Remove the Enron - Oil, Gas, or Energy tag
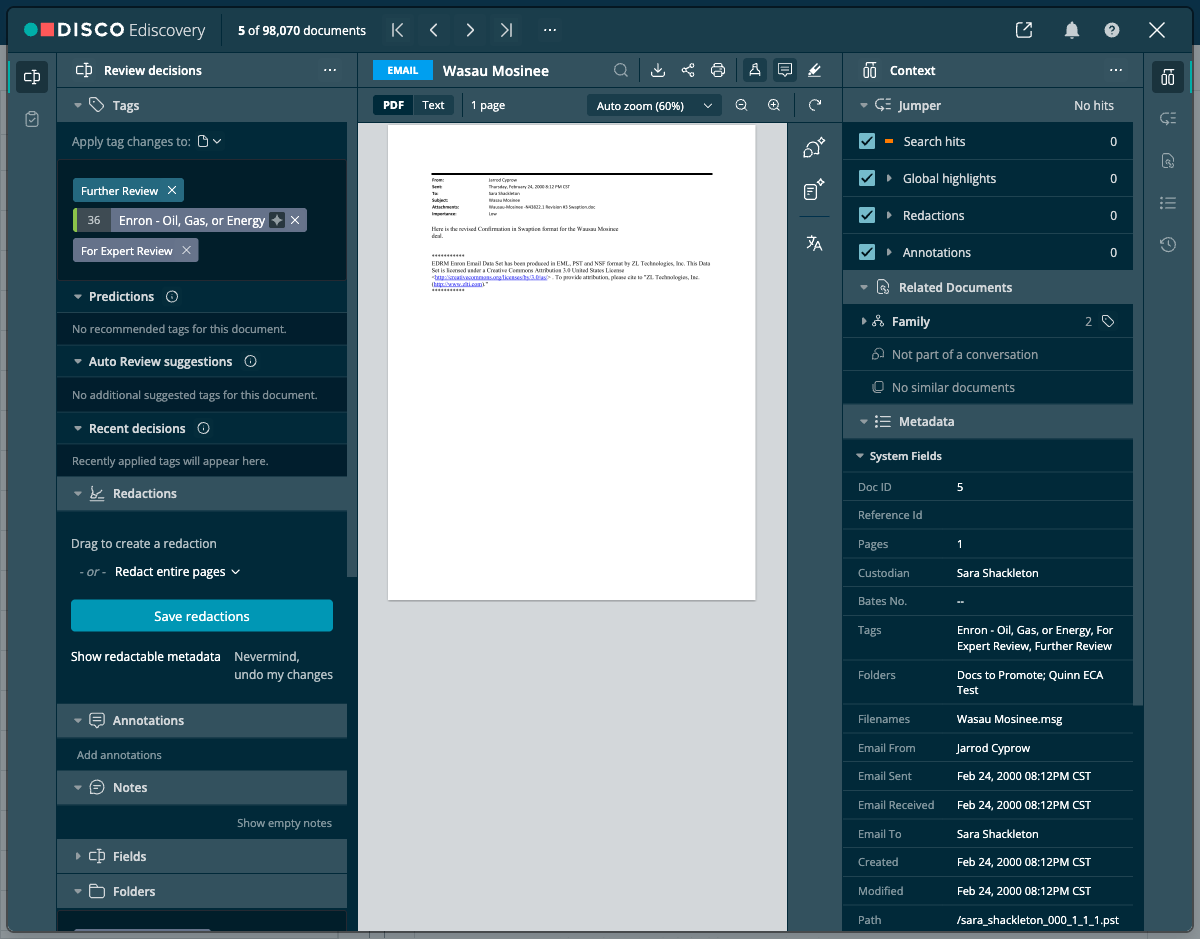 click(295, 220)
